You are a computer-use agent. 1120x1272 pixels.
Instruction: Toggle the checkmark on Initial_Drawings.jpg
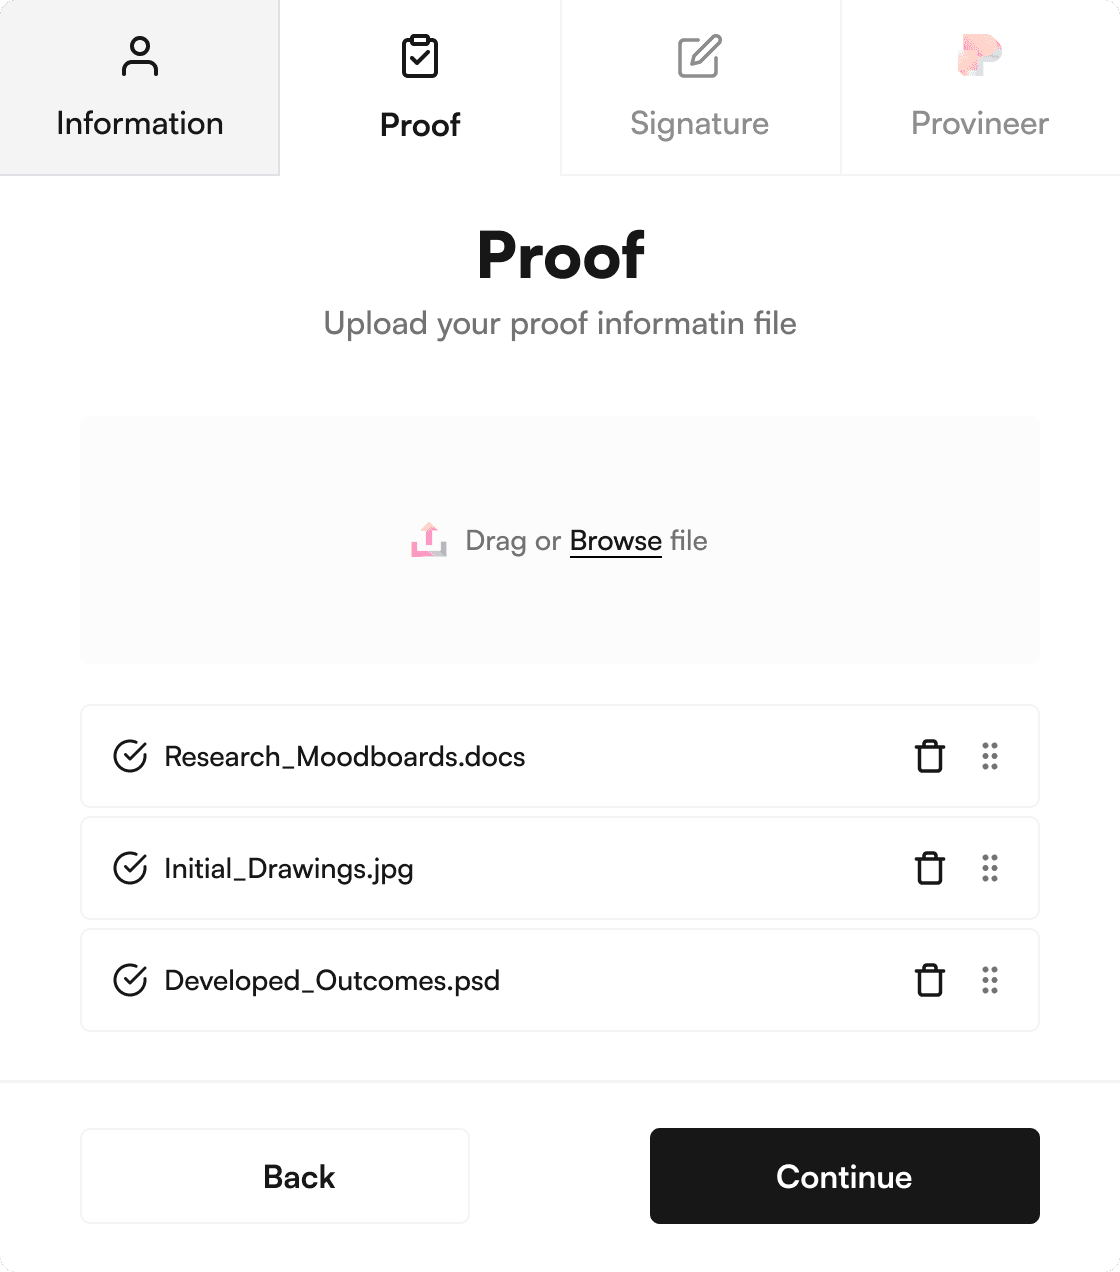point(129,869)
